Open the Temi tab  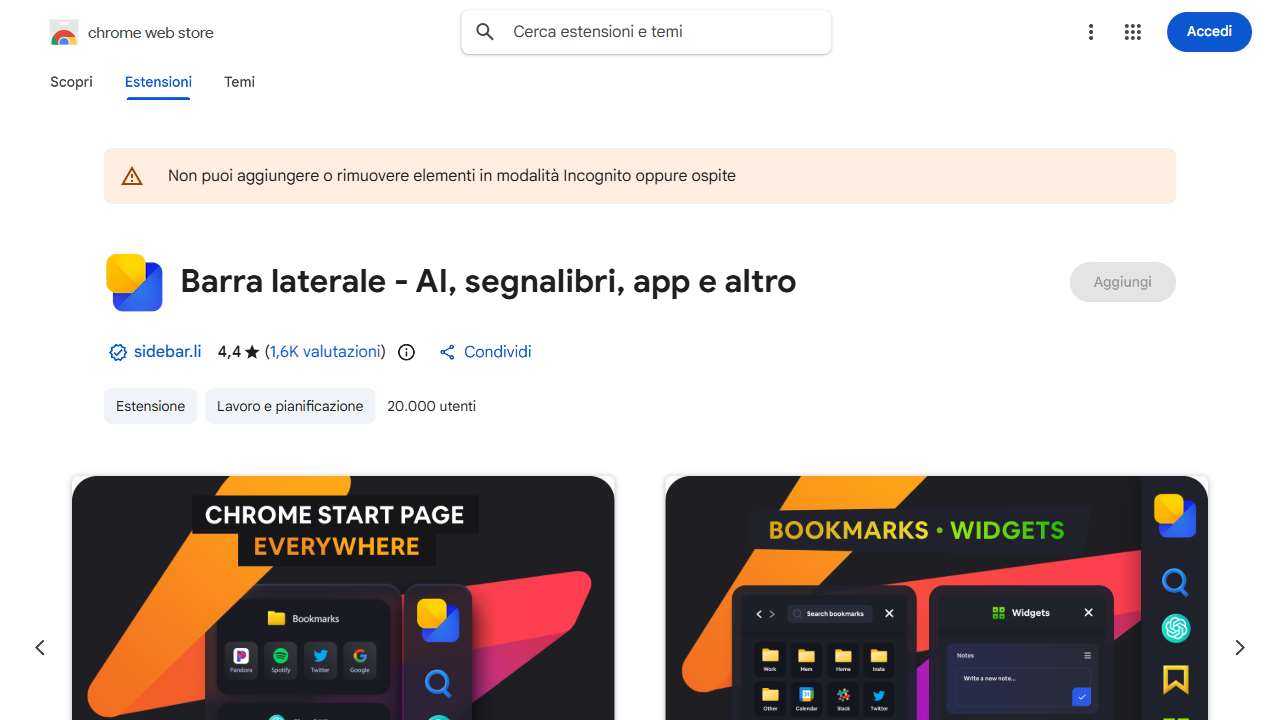click(239, 82)
